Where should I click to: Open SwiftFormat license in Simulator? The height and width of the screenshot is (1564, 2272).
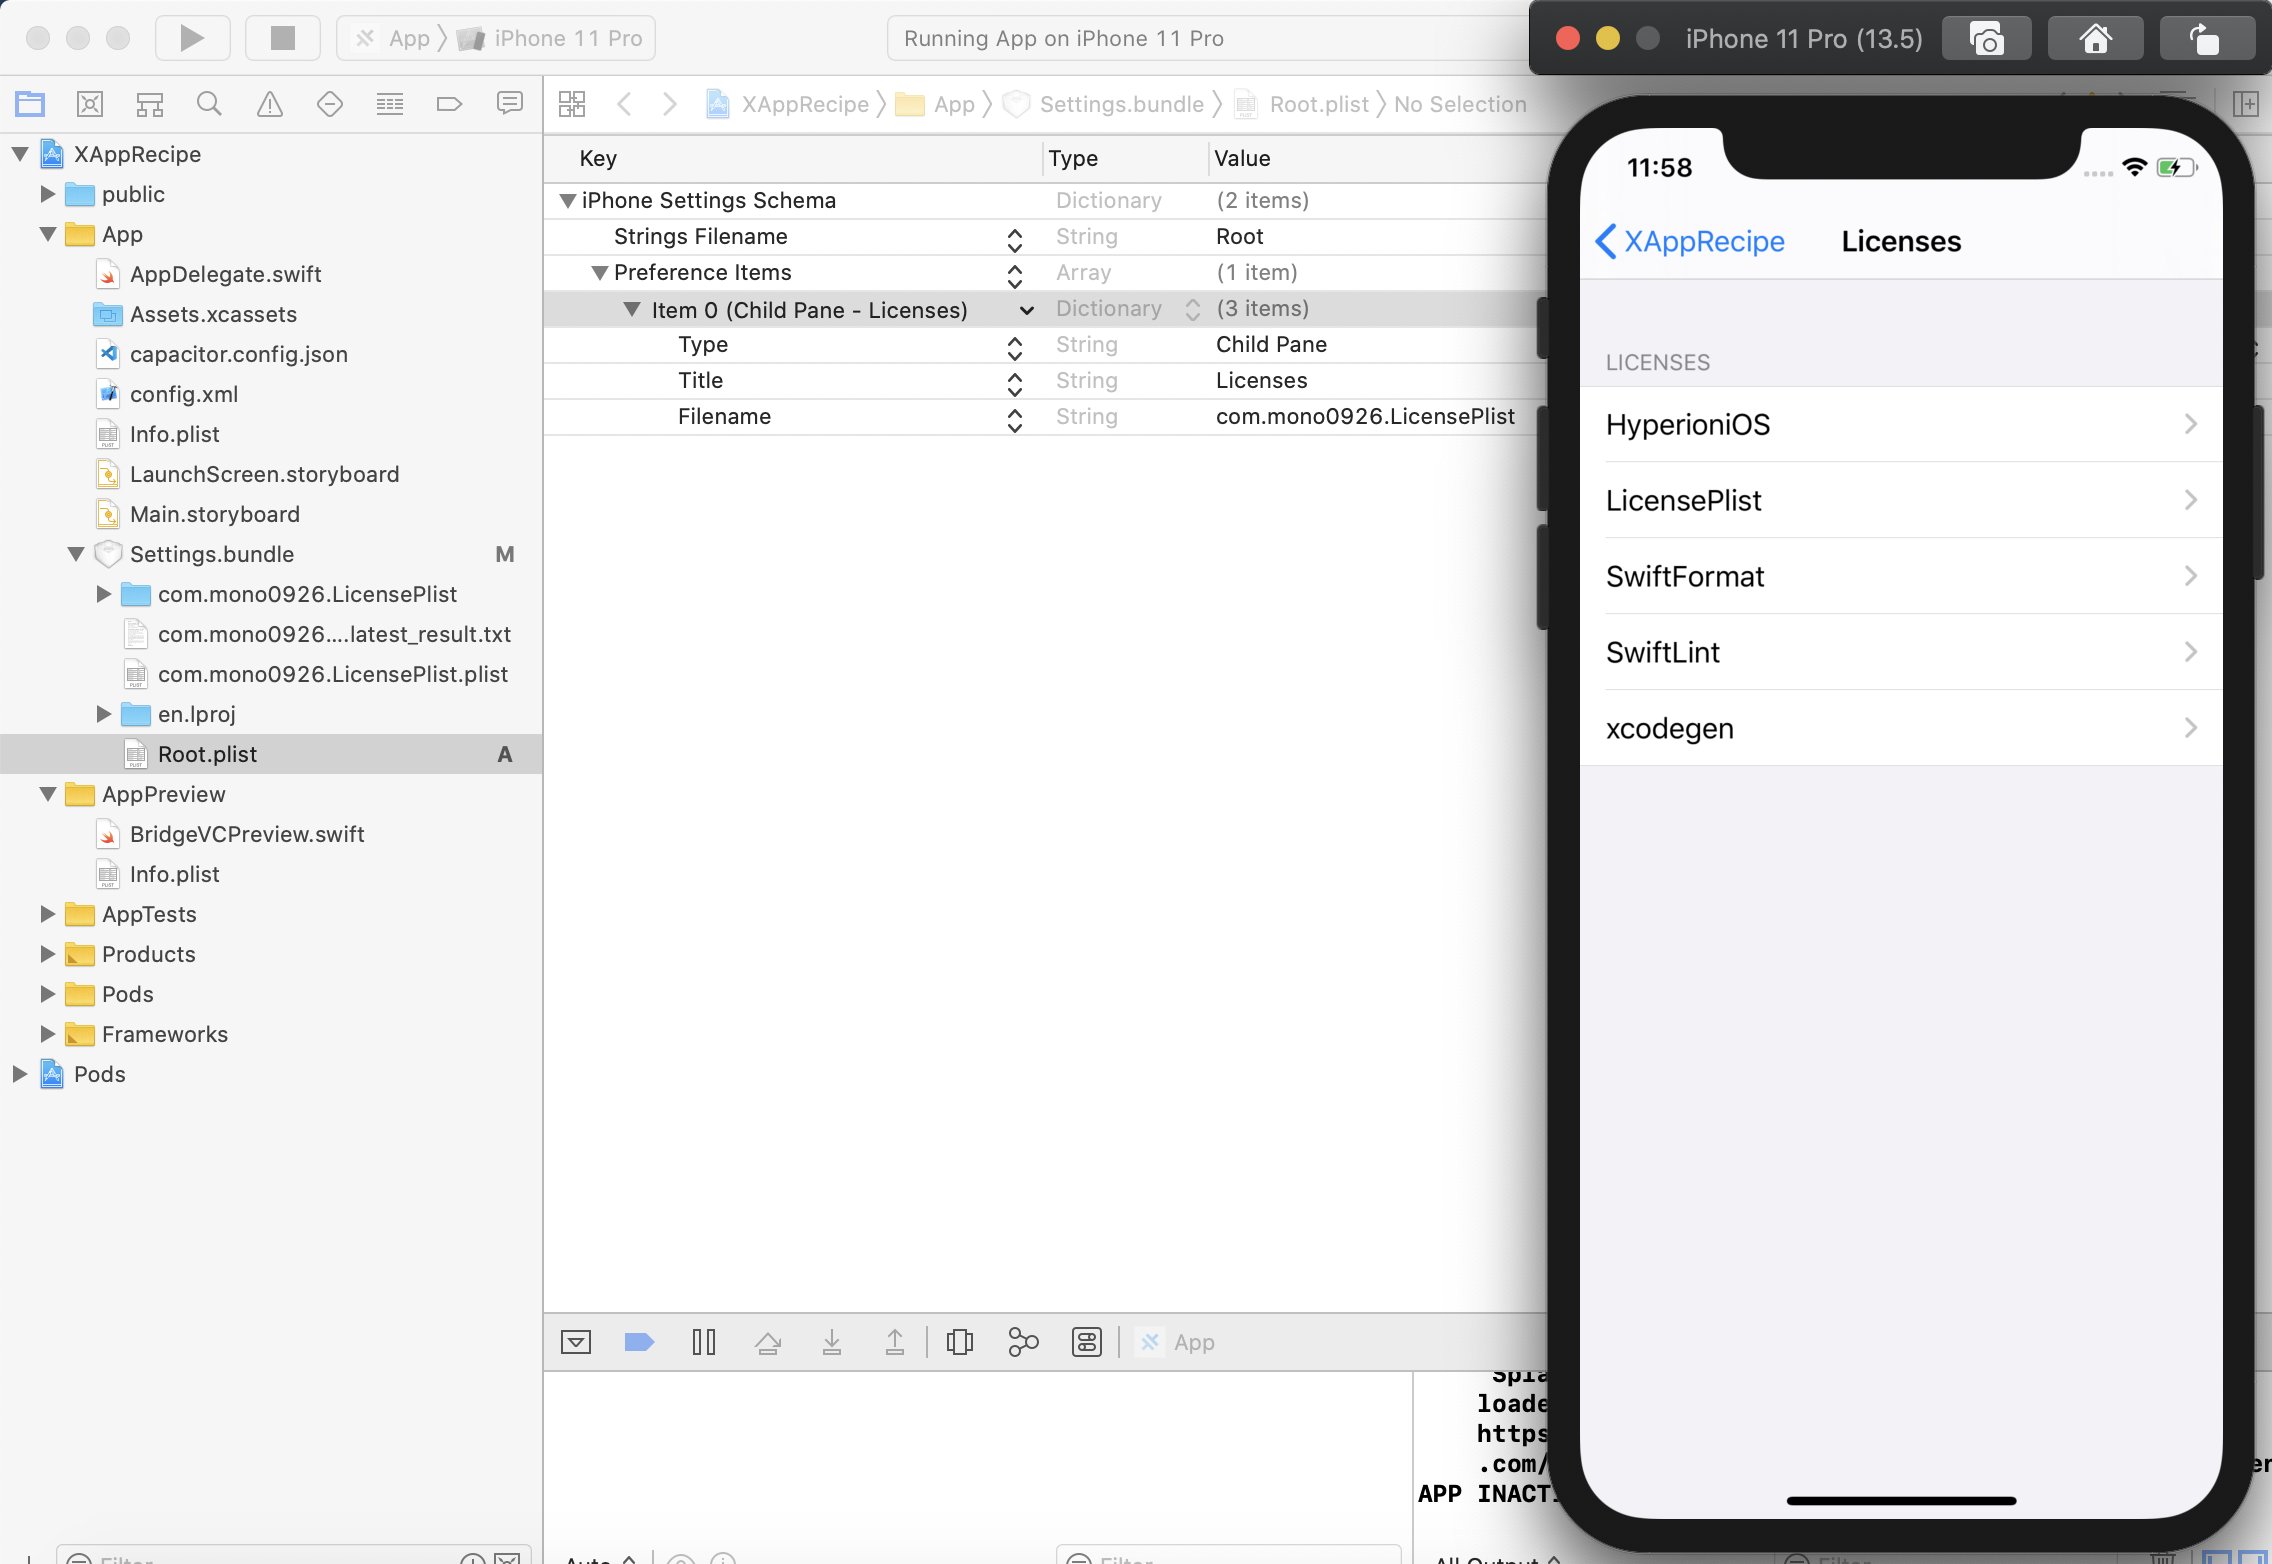[x=1901, y=576]
